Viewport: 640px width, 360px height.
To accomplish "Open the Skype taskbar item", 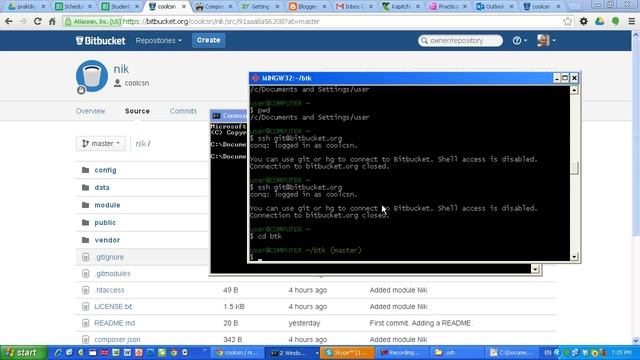I will (x=347, y=353).
